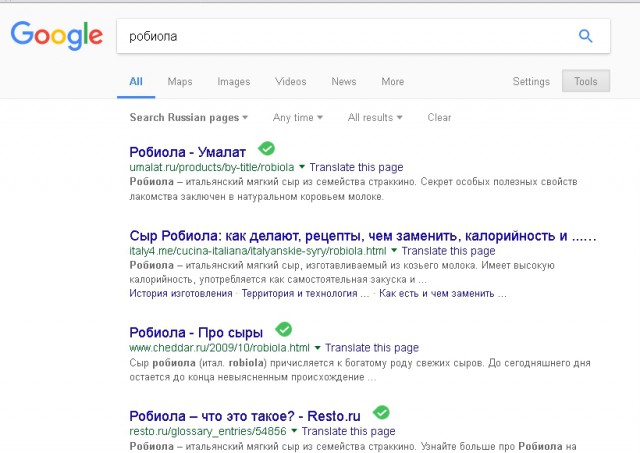This screenshot has width=640, height=453.
Task: Open Как есть и чем заменить sitelink
Action: [443, 293]
